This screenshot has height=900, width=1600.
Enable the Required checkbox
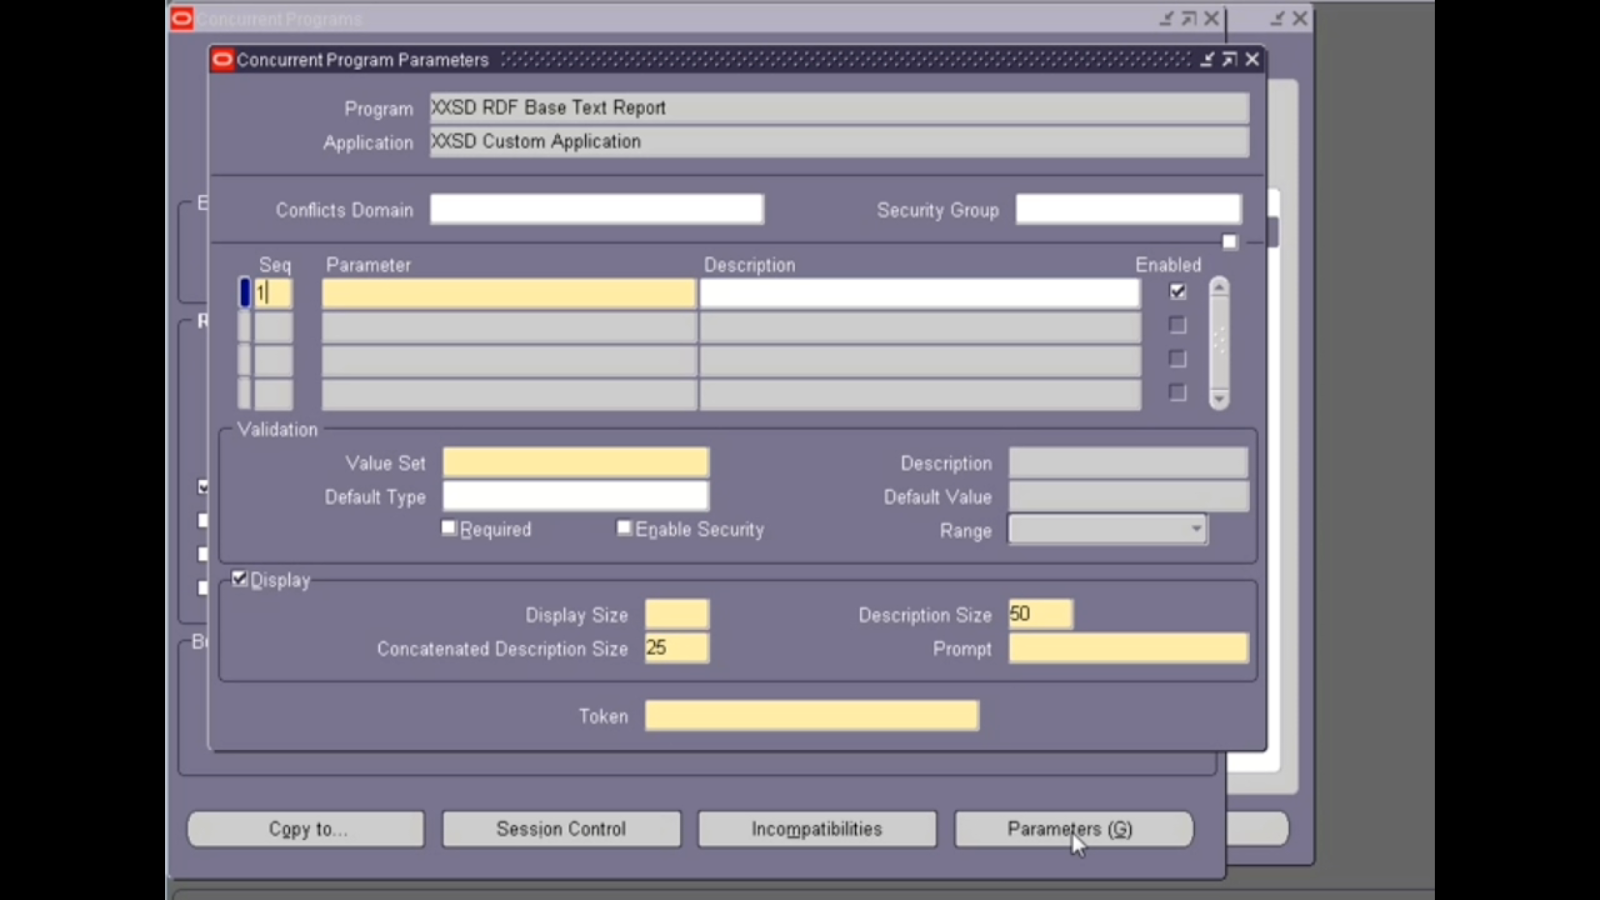(x=448, y=527)
